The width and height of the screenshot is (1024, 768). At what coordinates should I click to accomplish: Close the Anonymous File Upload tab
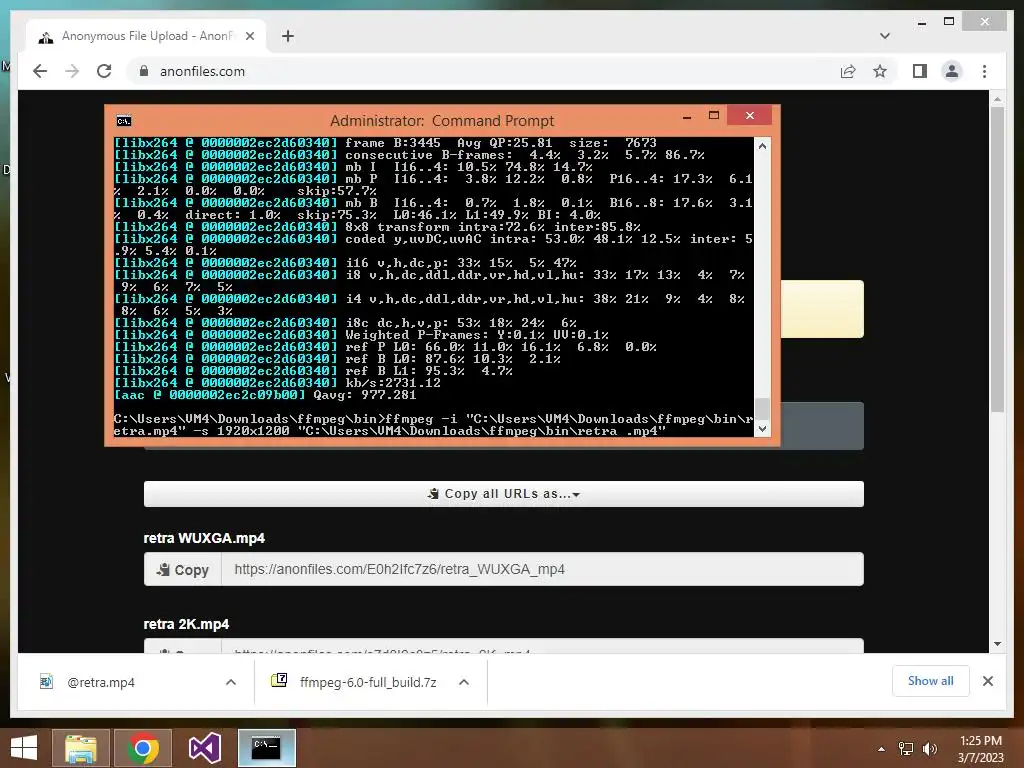tap(249, 37)
